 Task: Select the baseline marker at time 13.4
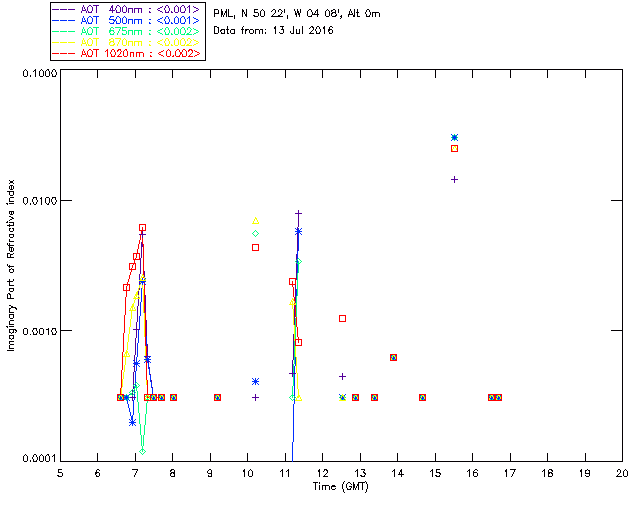tap(374, 397)
